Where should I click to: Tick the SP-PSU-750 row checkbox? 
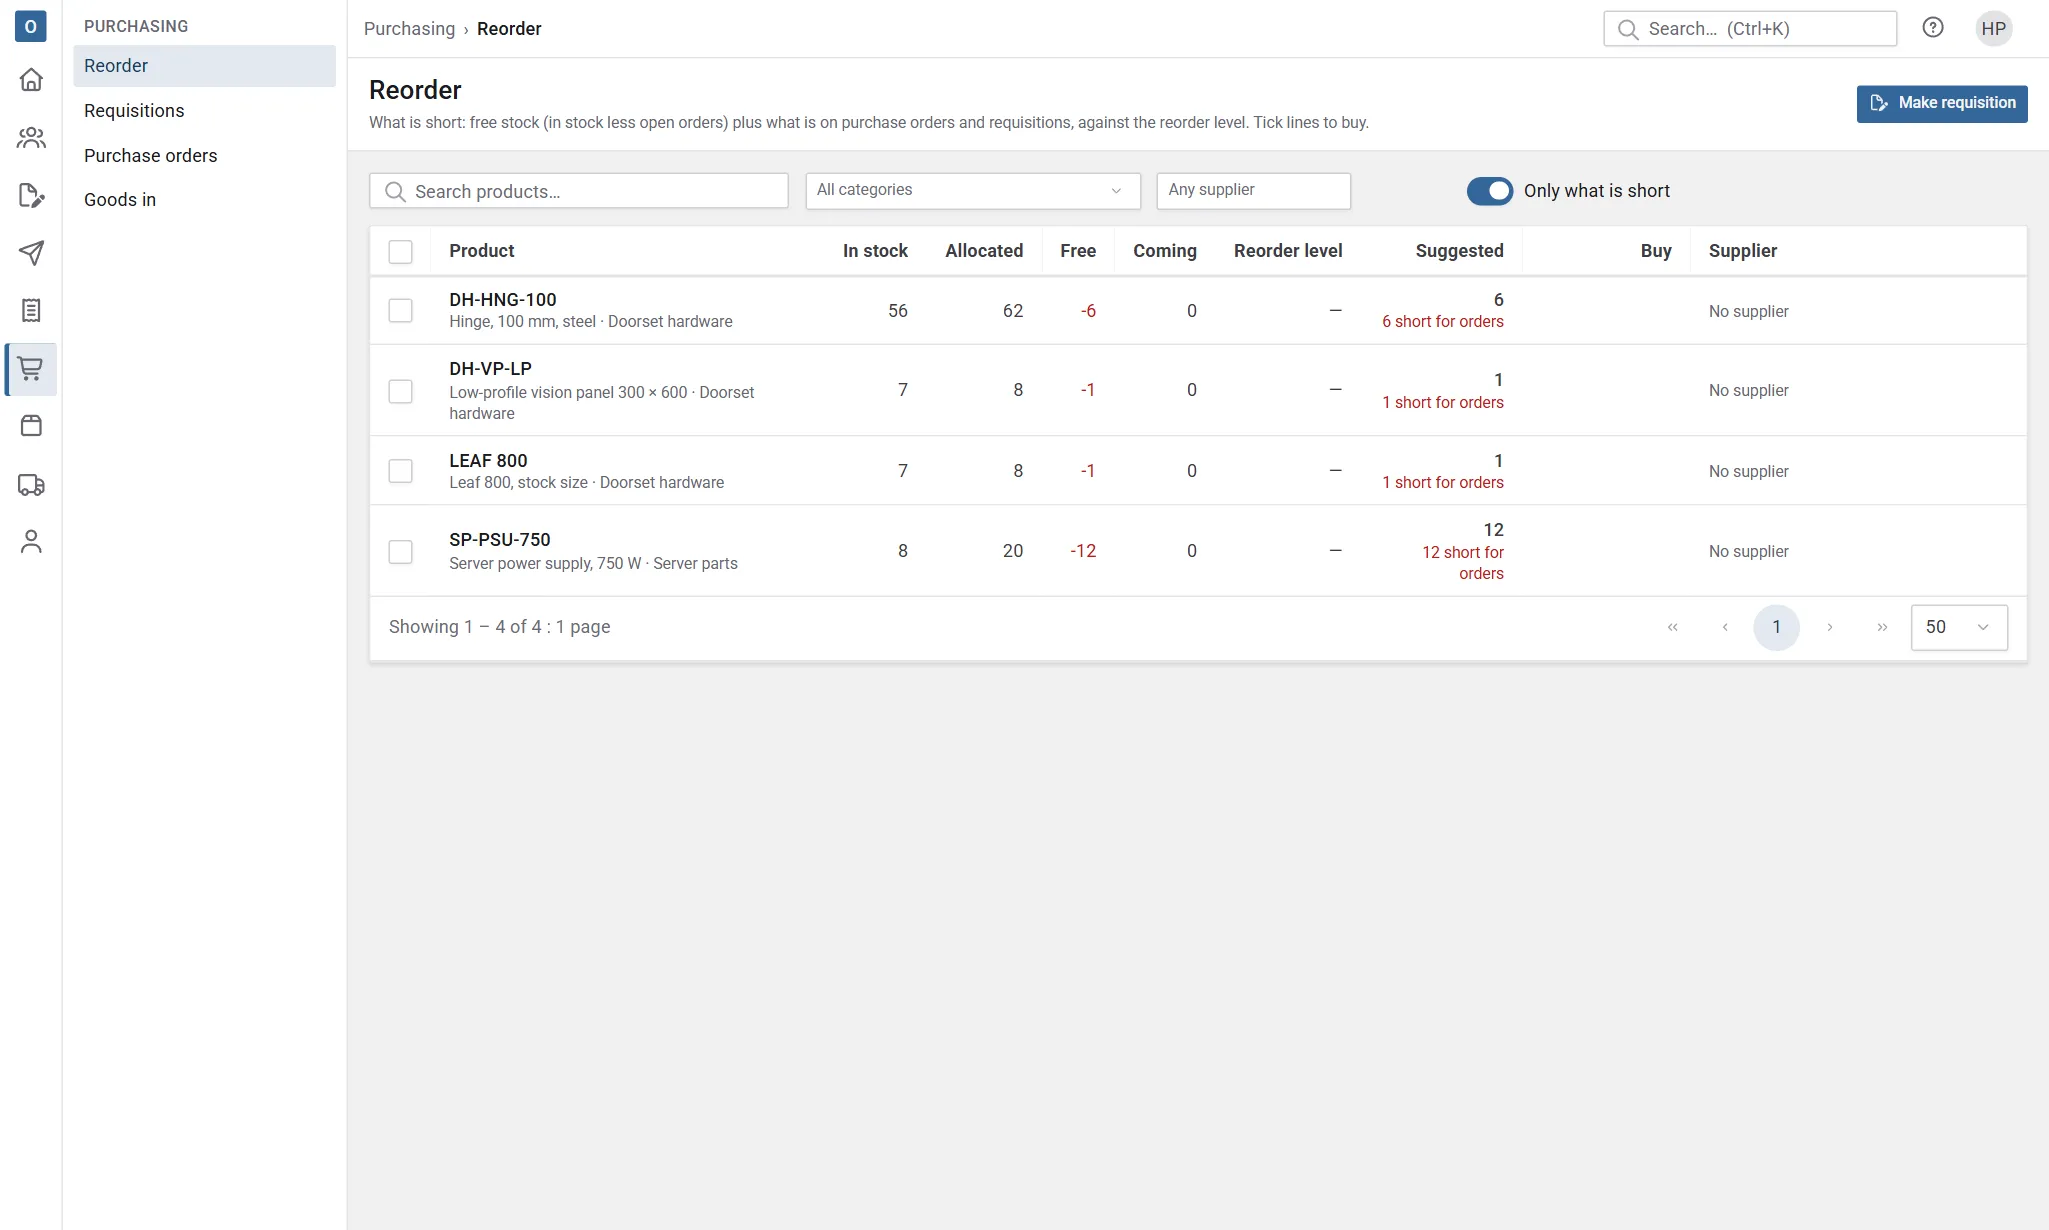400,552
